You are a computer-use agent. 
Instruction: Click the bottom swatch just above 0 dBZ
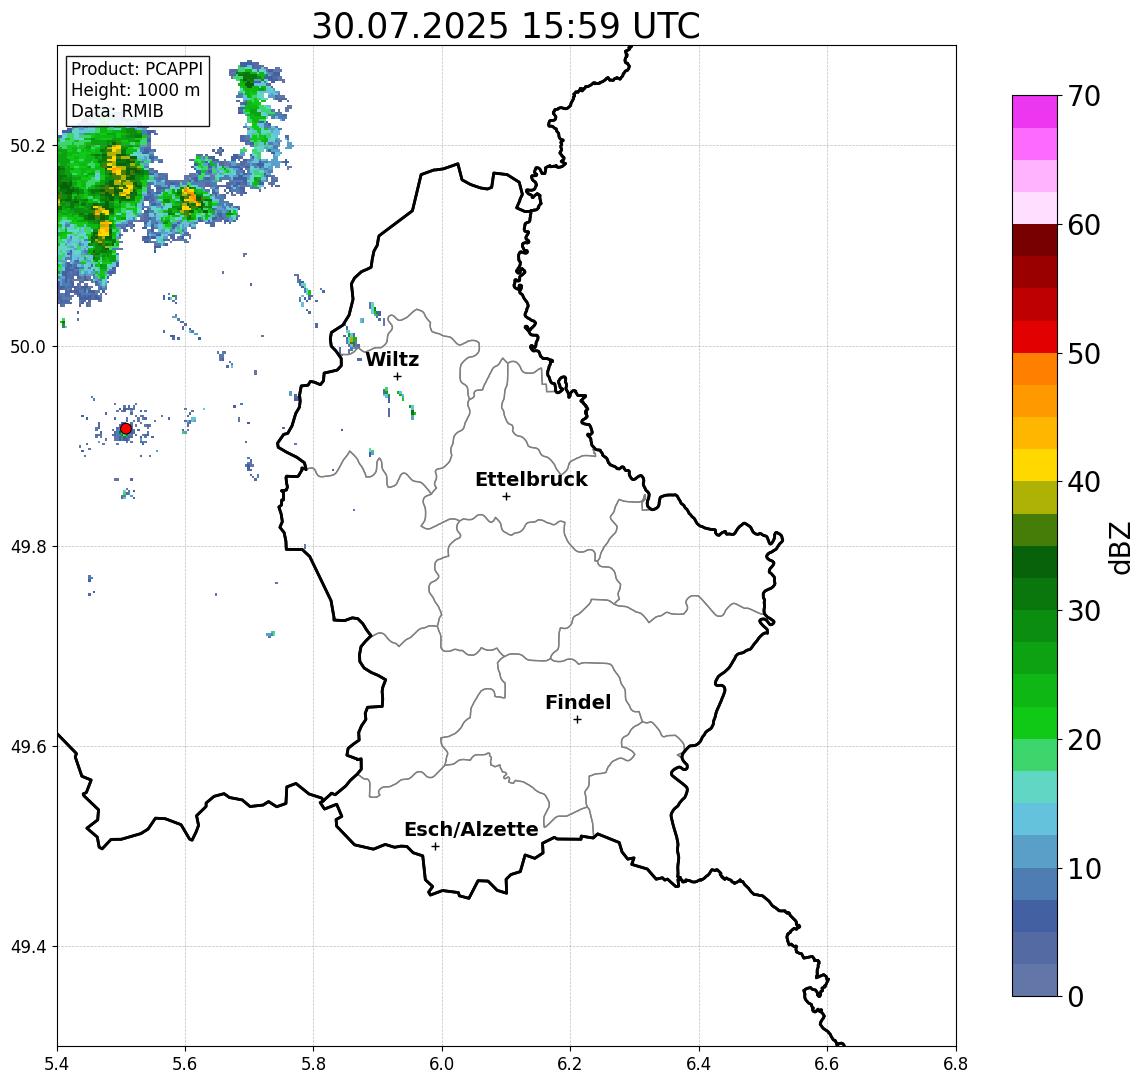click(x=1035, y=980)
